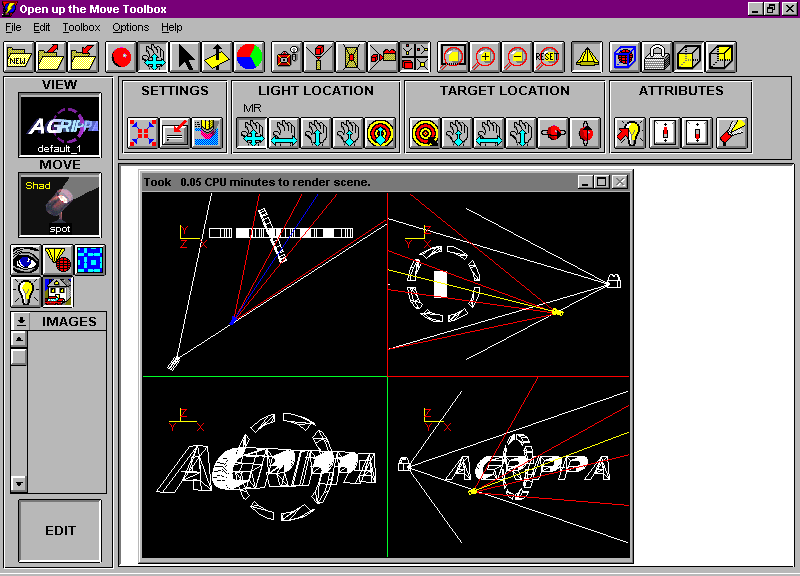
Task: Select the bullseye target location icon
Action: 425,134
